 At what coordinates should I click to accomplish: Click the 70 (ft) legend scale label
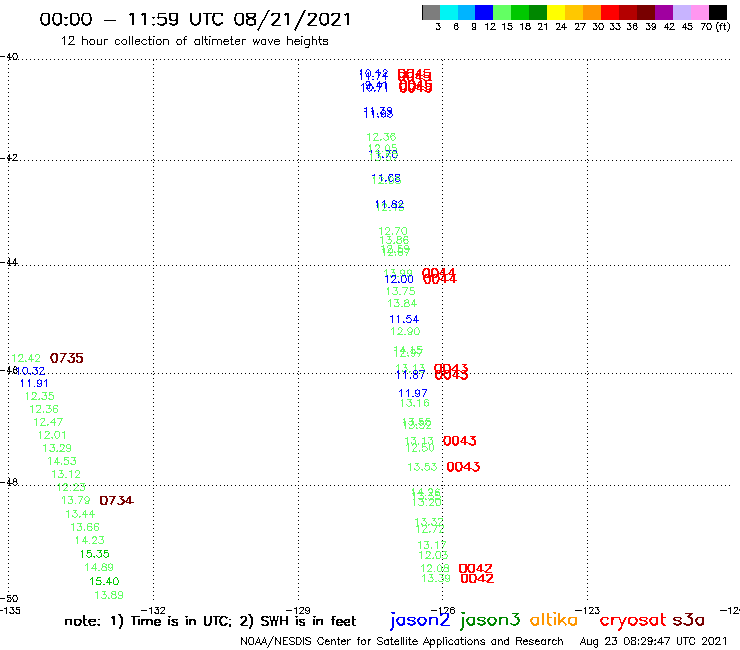pos(715,27)
